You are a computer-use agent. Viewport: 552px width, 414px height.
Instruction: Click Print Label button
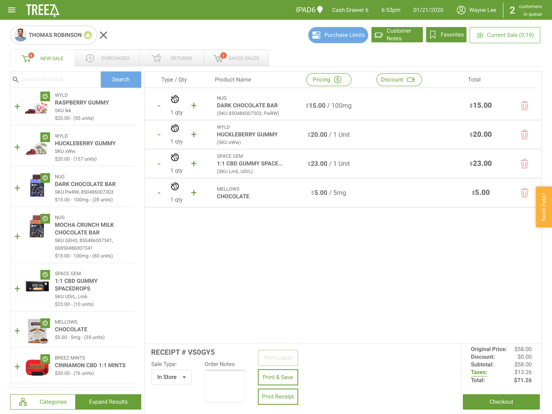pos(278,358)
